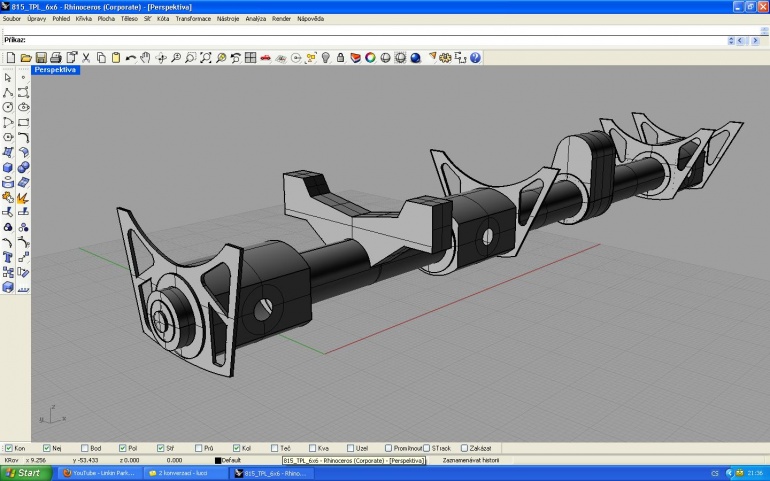Enable the Kva osnap checkbox
Image resolution: width=770 pixels, height=481 pixels.
pyautogui.click(x=312, y=448)
